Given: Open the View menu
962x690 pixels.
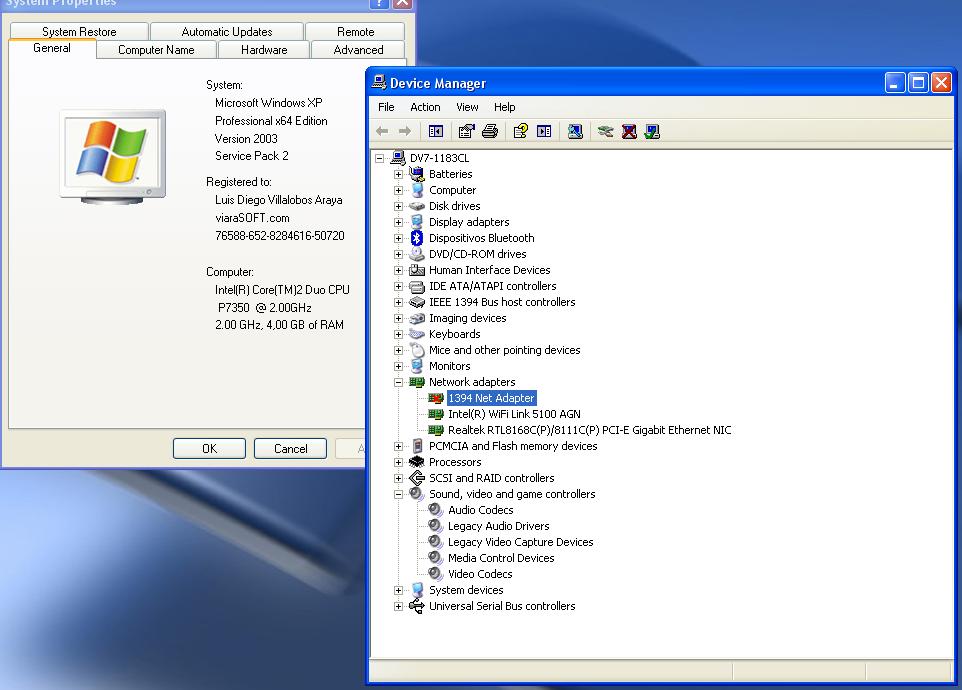Looking at the screenshot, I should pos(467,107).
